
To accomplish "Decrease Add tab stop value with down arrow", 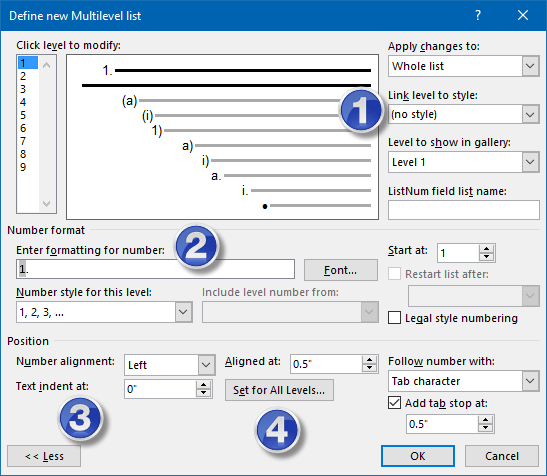I will [x=485, y=428].
